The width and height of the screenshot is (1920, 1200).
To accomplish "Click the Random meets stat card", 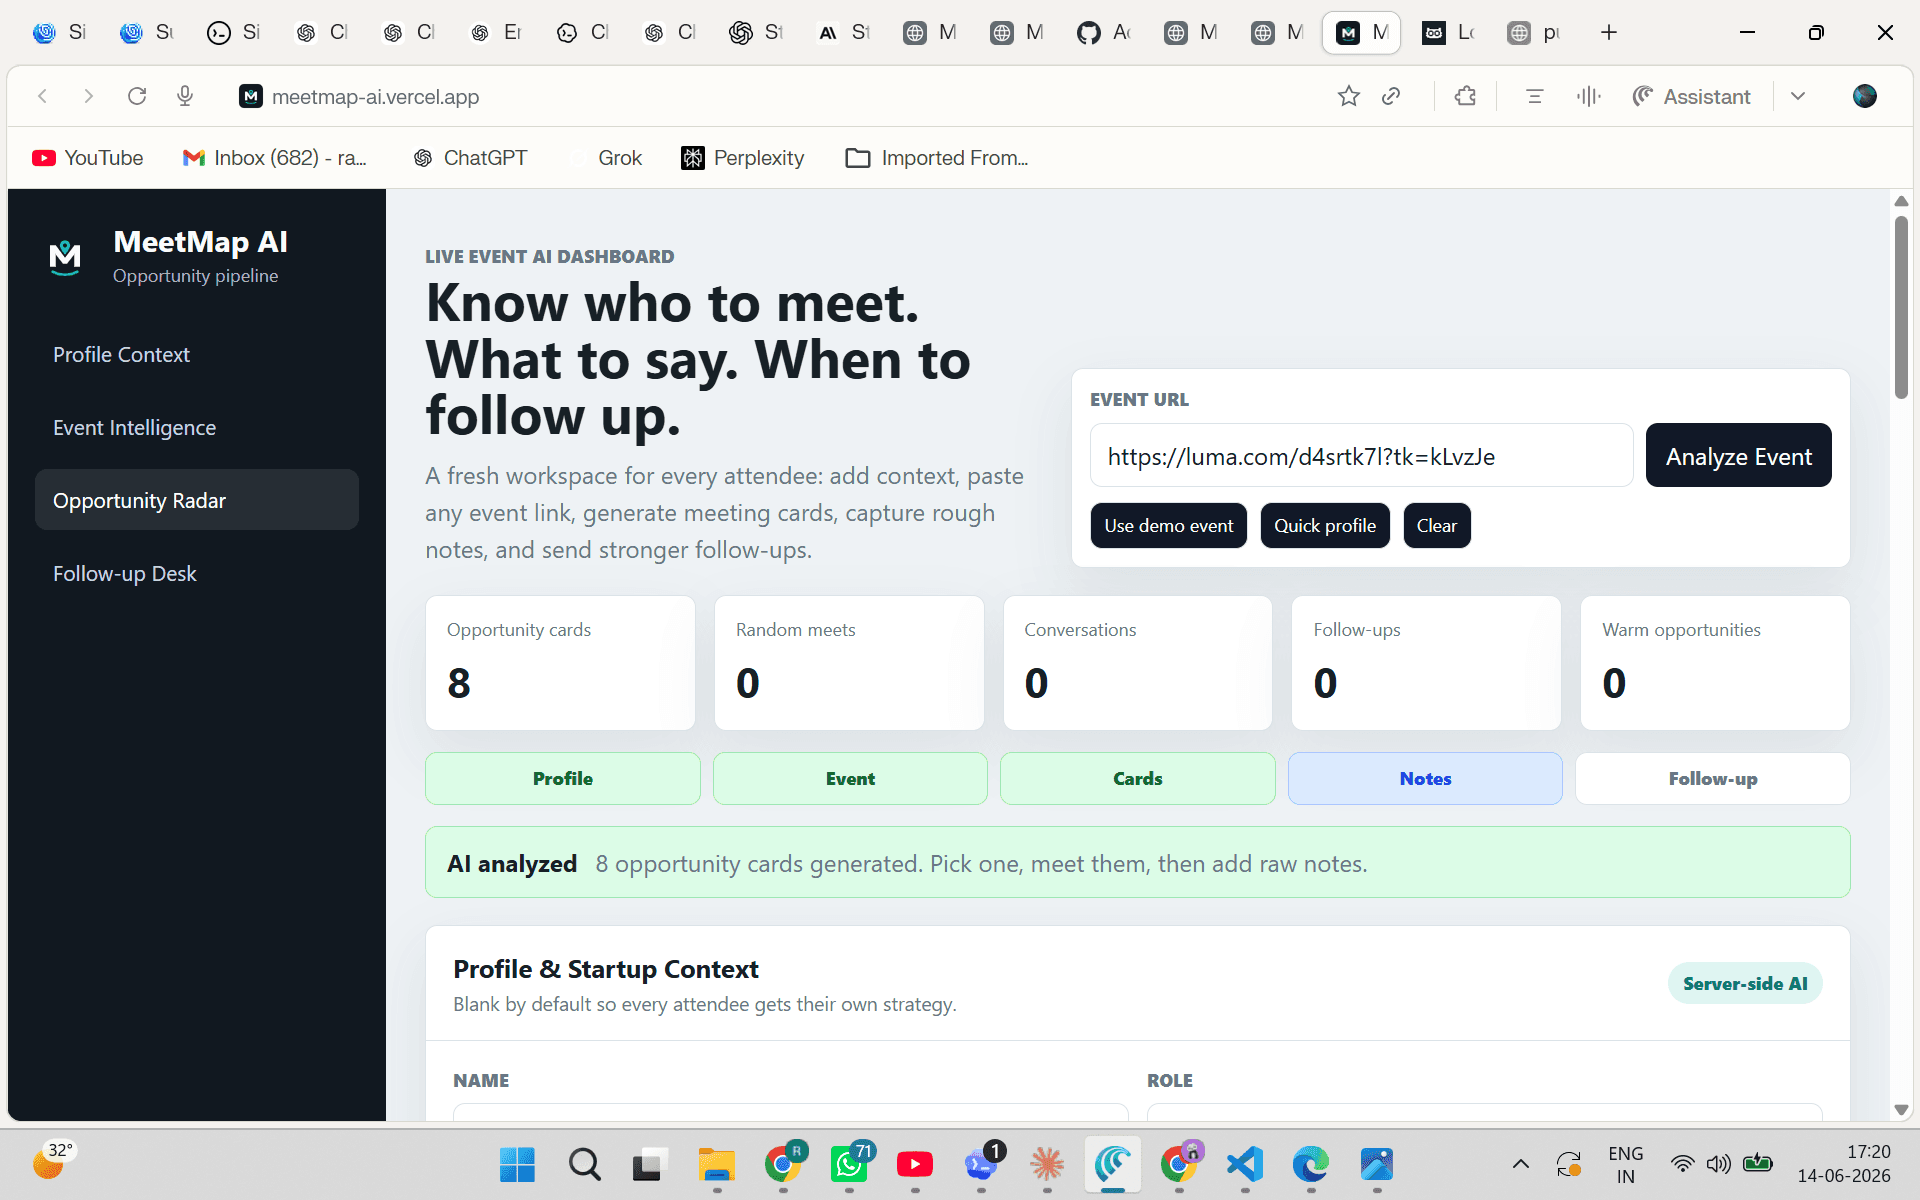I will pyautogui.click(x=849, y=663).
